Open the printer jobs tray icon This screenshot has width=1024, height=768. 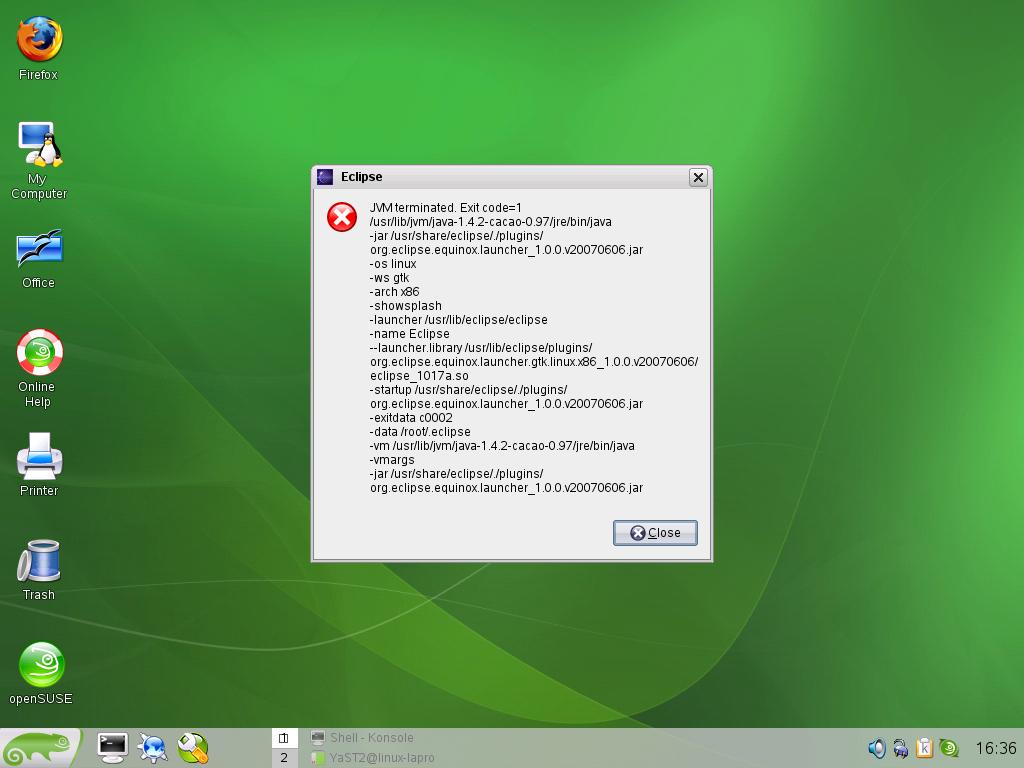[901, 748]
